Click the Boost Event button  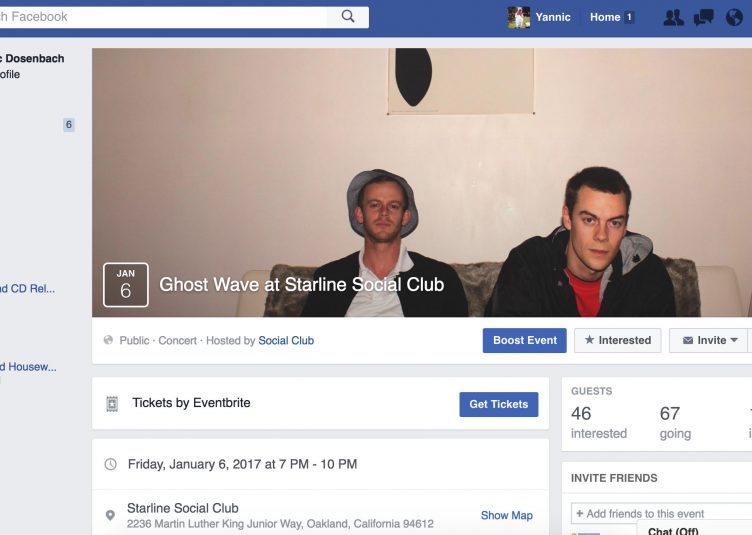(x=525, y=340)
